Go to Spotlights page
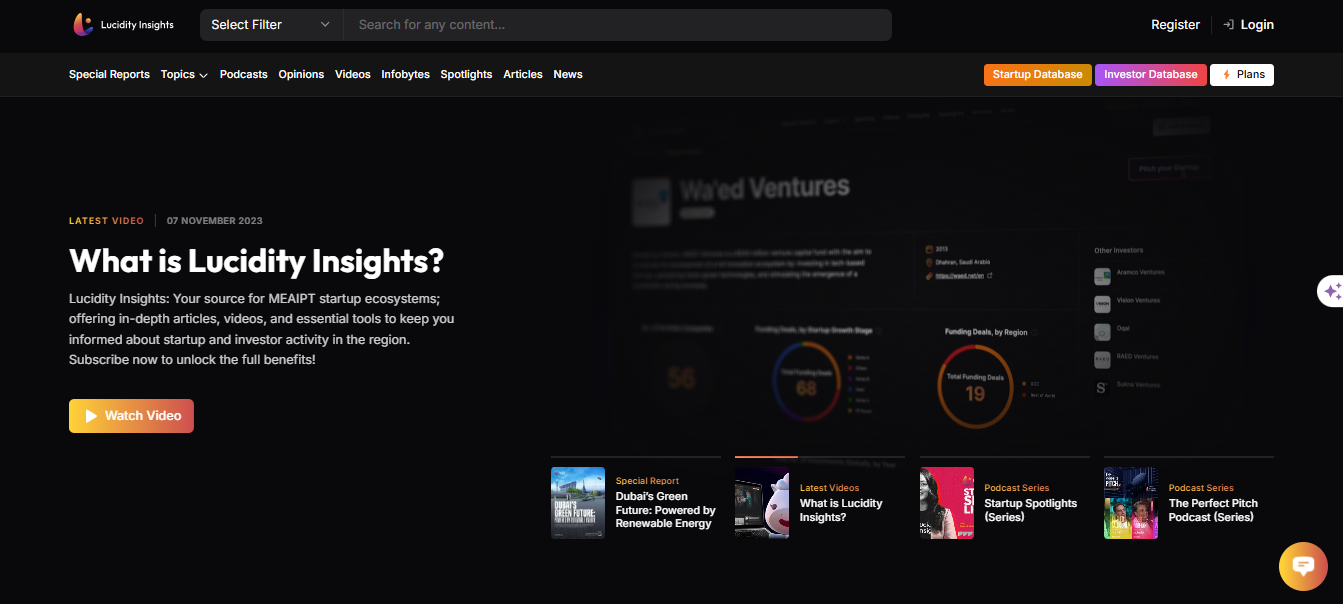Screen dimensions: 1343x604 click(x=466, y=75)
